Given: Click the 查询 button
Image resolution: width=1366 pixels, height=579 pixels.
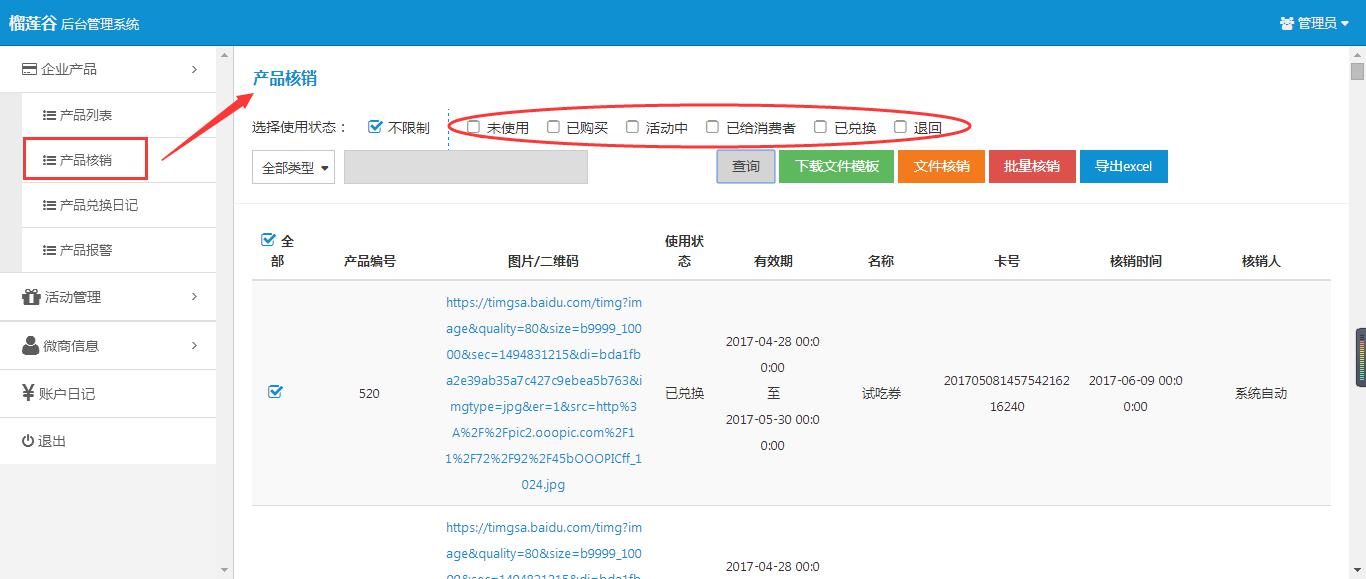Looking at the screenshot, I should [746, 167].
